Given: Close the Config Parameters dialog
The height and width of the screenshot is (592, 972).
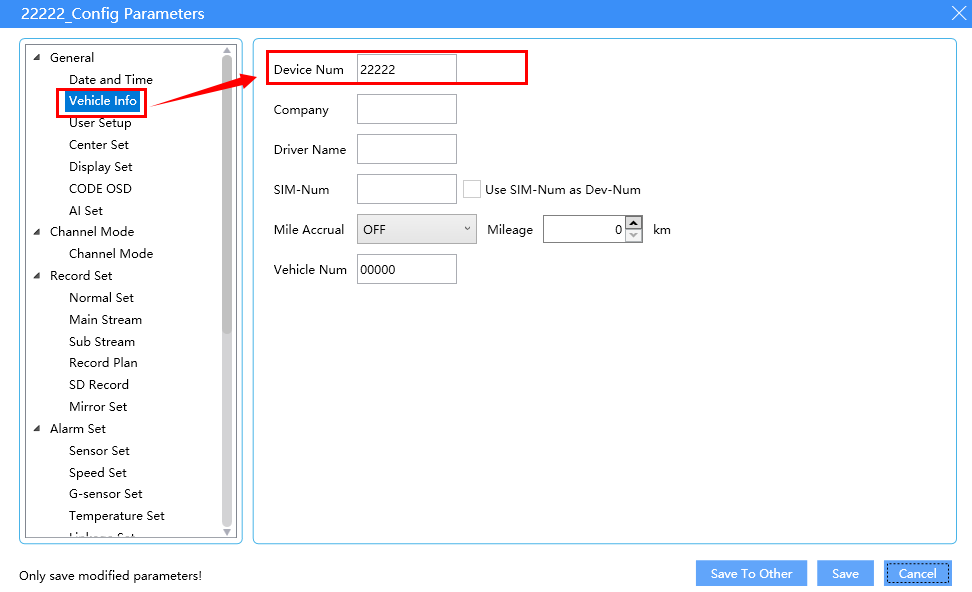Looking at the screenshot, I should tap(958, 14).
